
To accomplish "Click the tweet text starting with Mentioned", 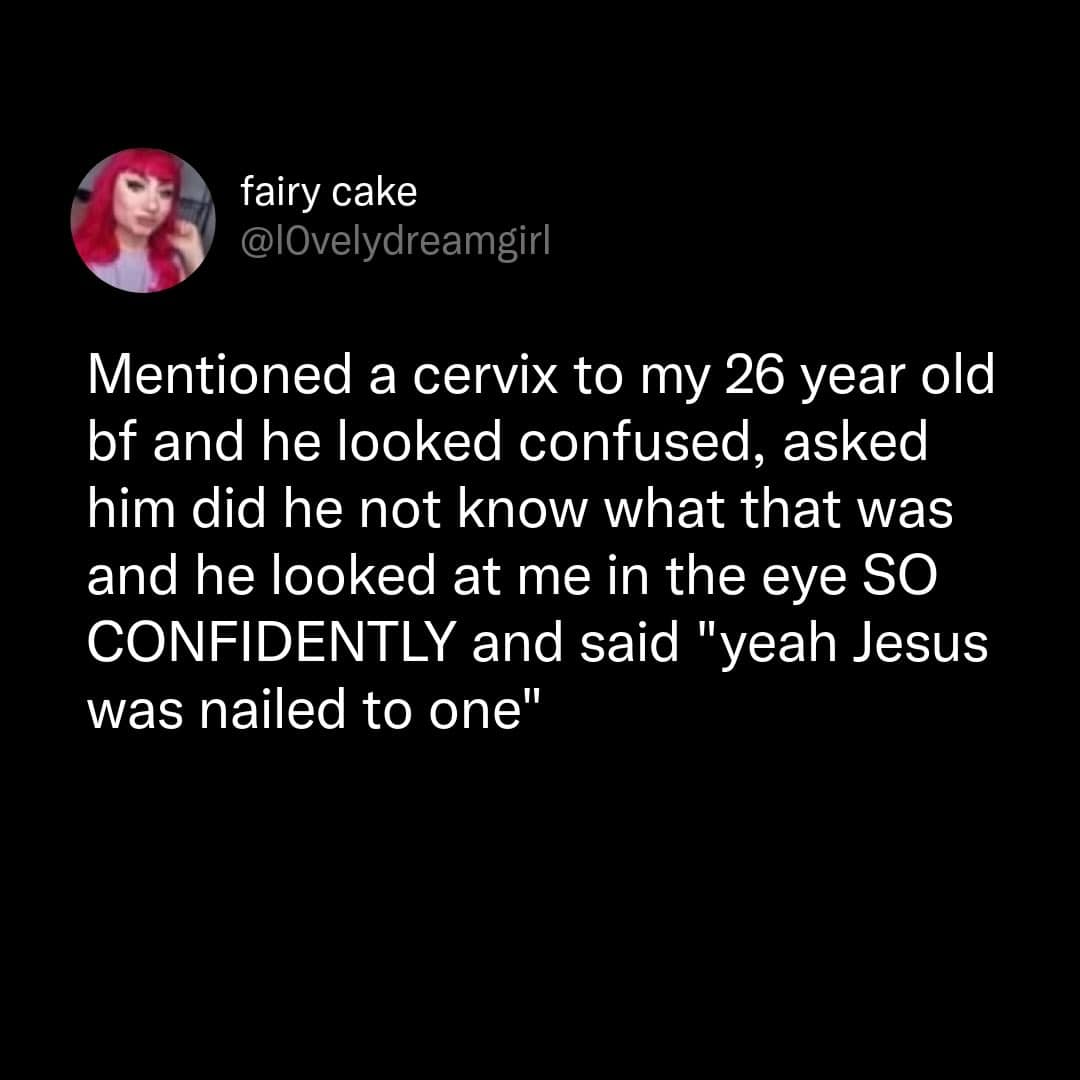I will tap(541, 543).
